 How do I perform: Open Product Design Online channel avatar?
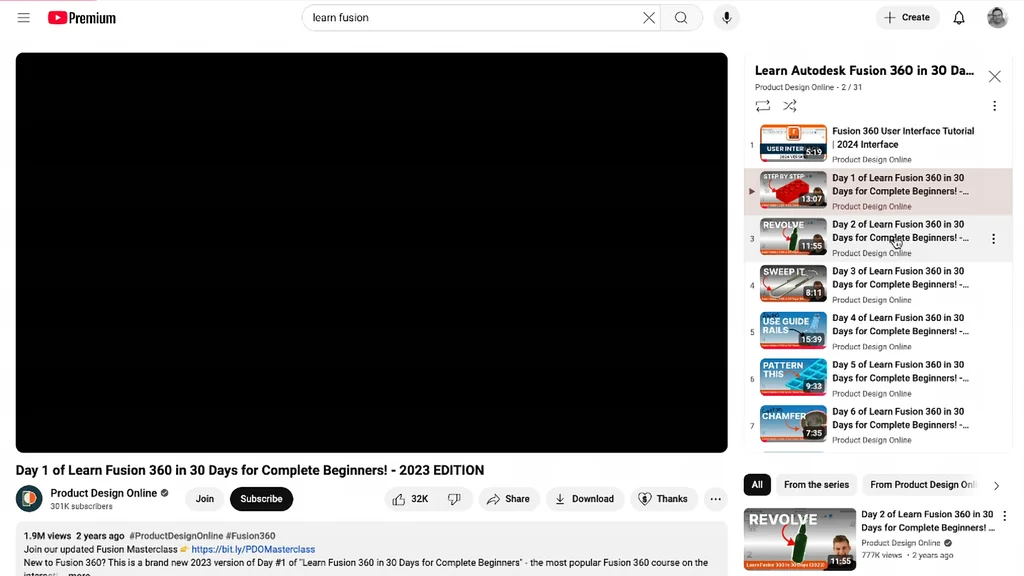pyautogui.click(x=29, y=499)
